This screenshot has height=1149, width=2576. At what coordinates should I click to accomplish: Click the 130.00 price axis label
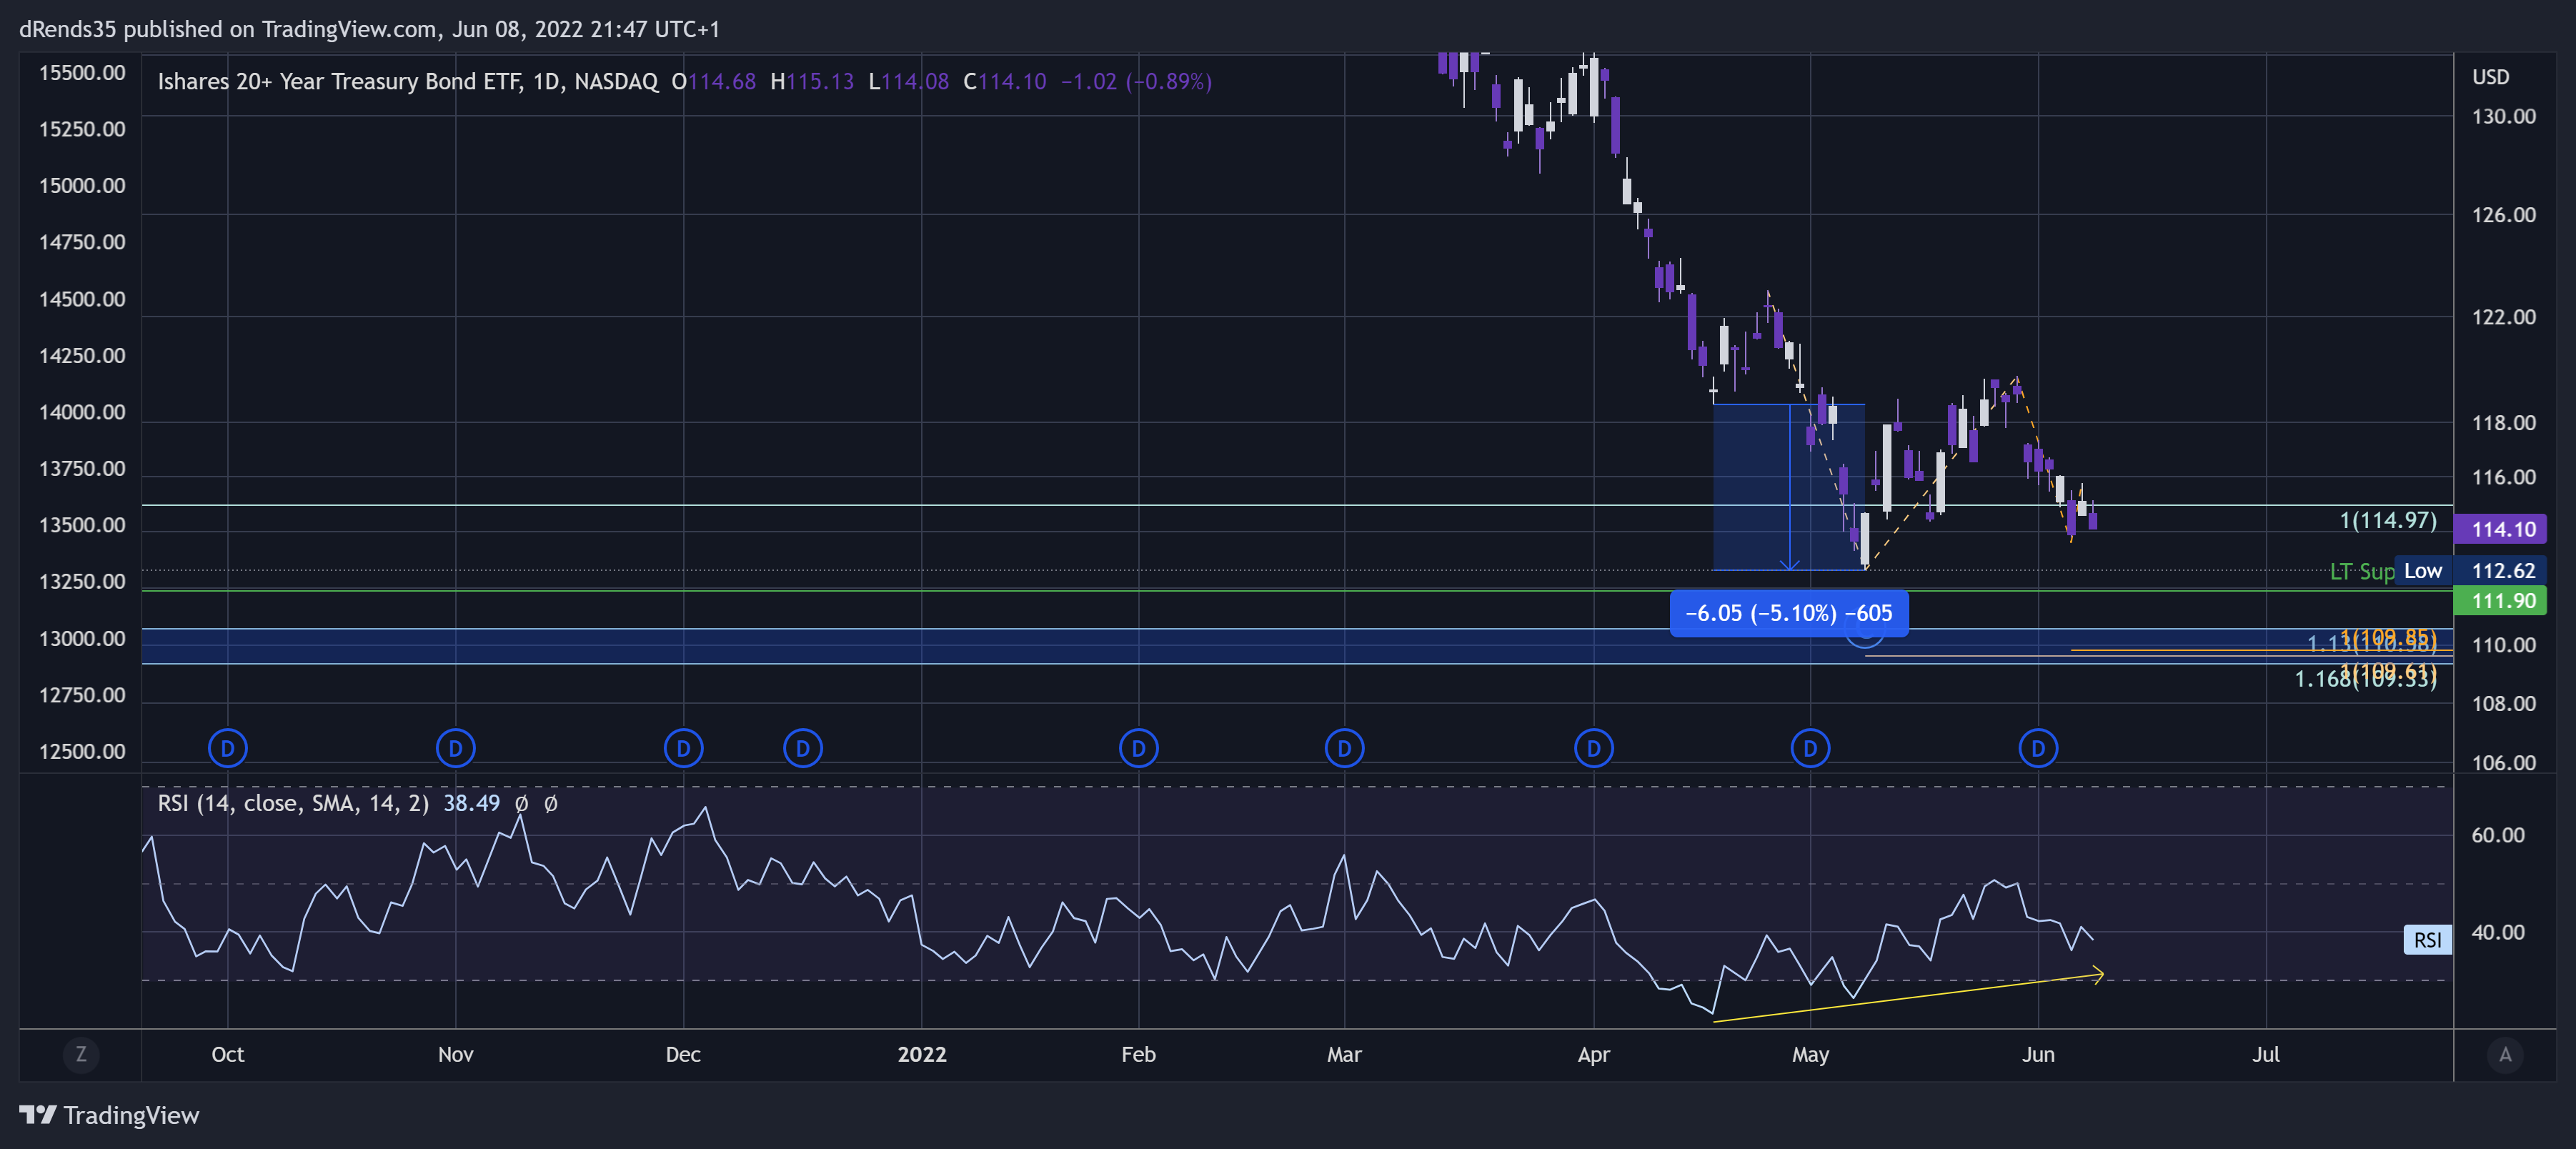point(2504,116)
